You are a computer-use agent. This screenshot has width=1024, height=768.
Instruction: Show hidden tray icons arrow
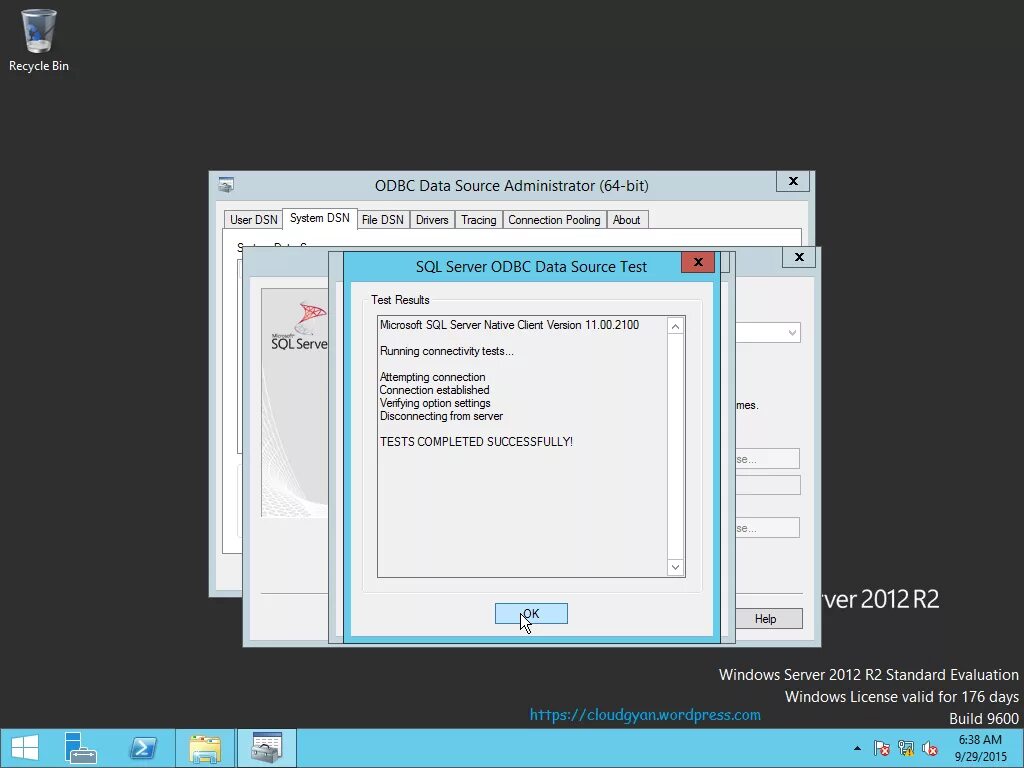(857, 748)
